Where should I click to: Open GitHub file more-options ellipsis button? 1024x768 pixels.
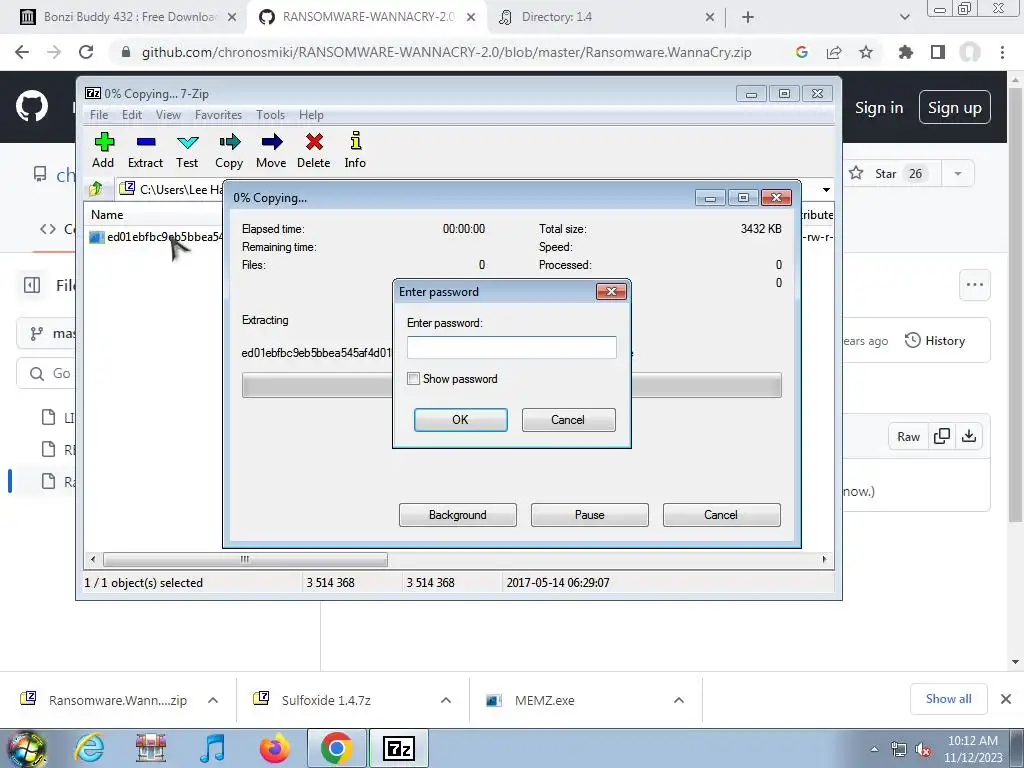[975, 285]
